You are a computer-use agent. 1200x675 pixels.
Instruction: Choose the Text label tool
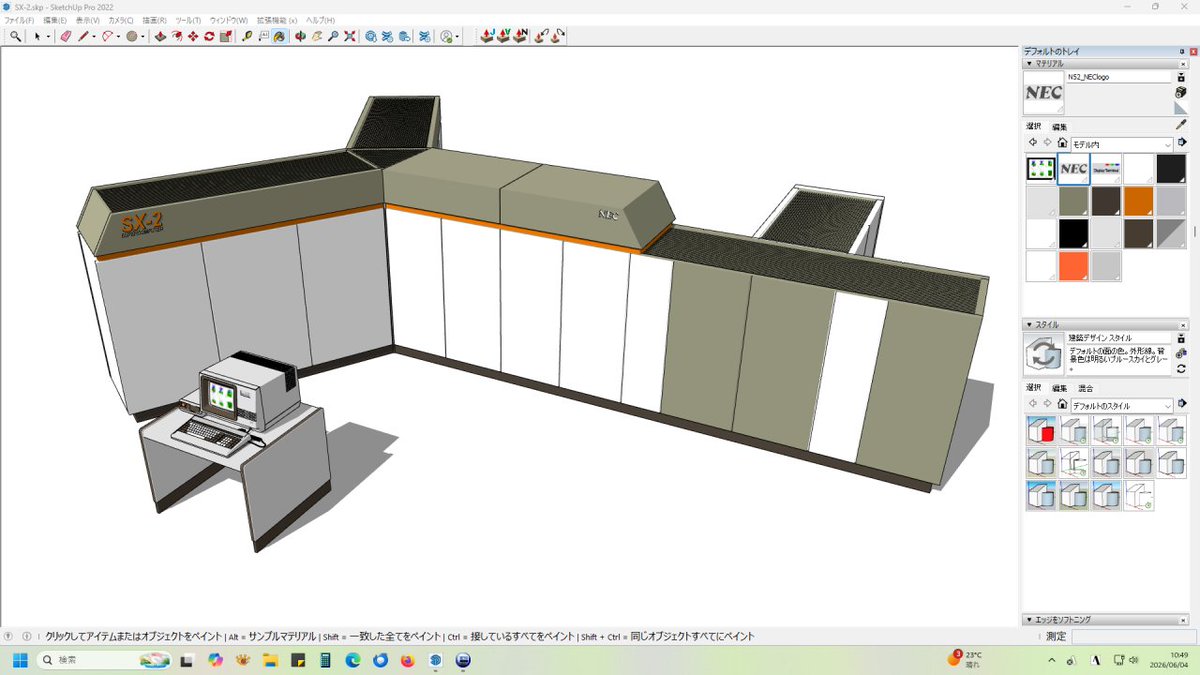click(263, 36)
